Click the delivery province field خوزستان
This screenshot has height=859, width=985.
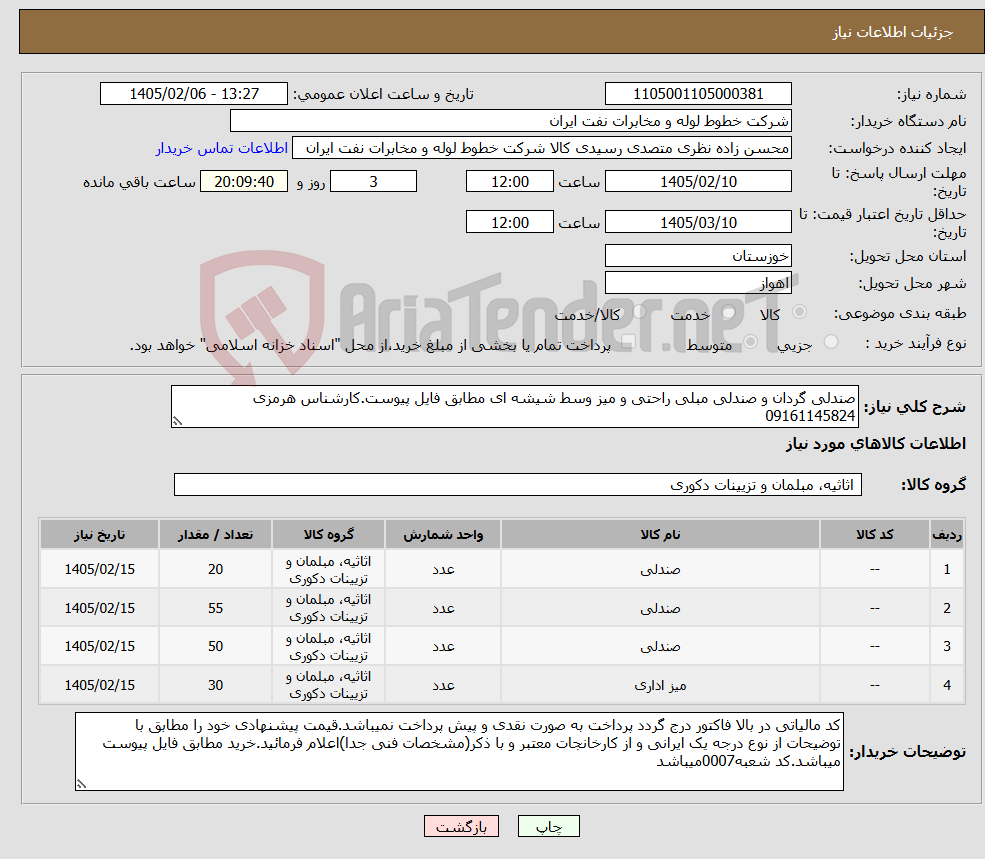698,256
